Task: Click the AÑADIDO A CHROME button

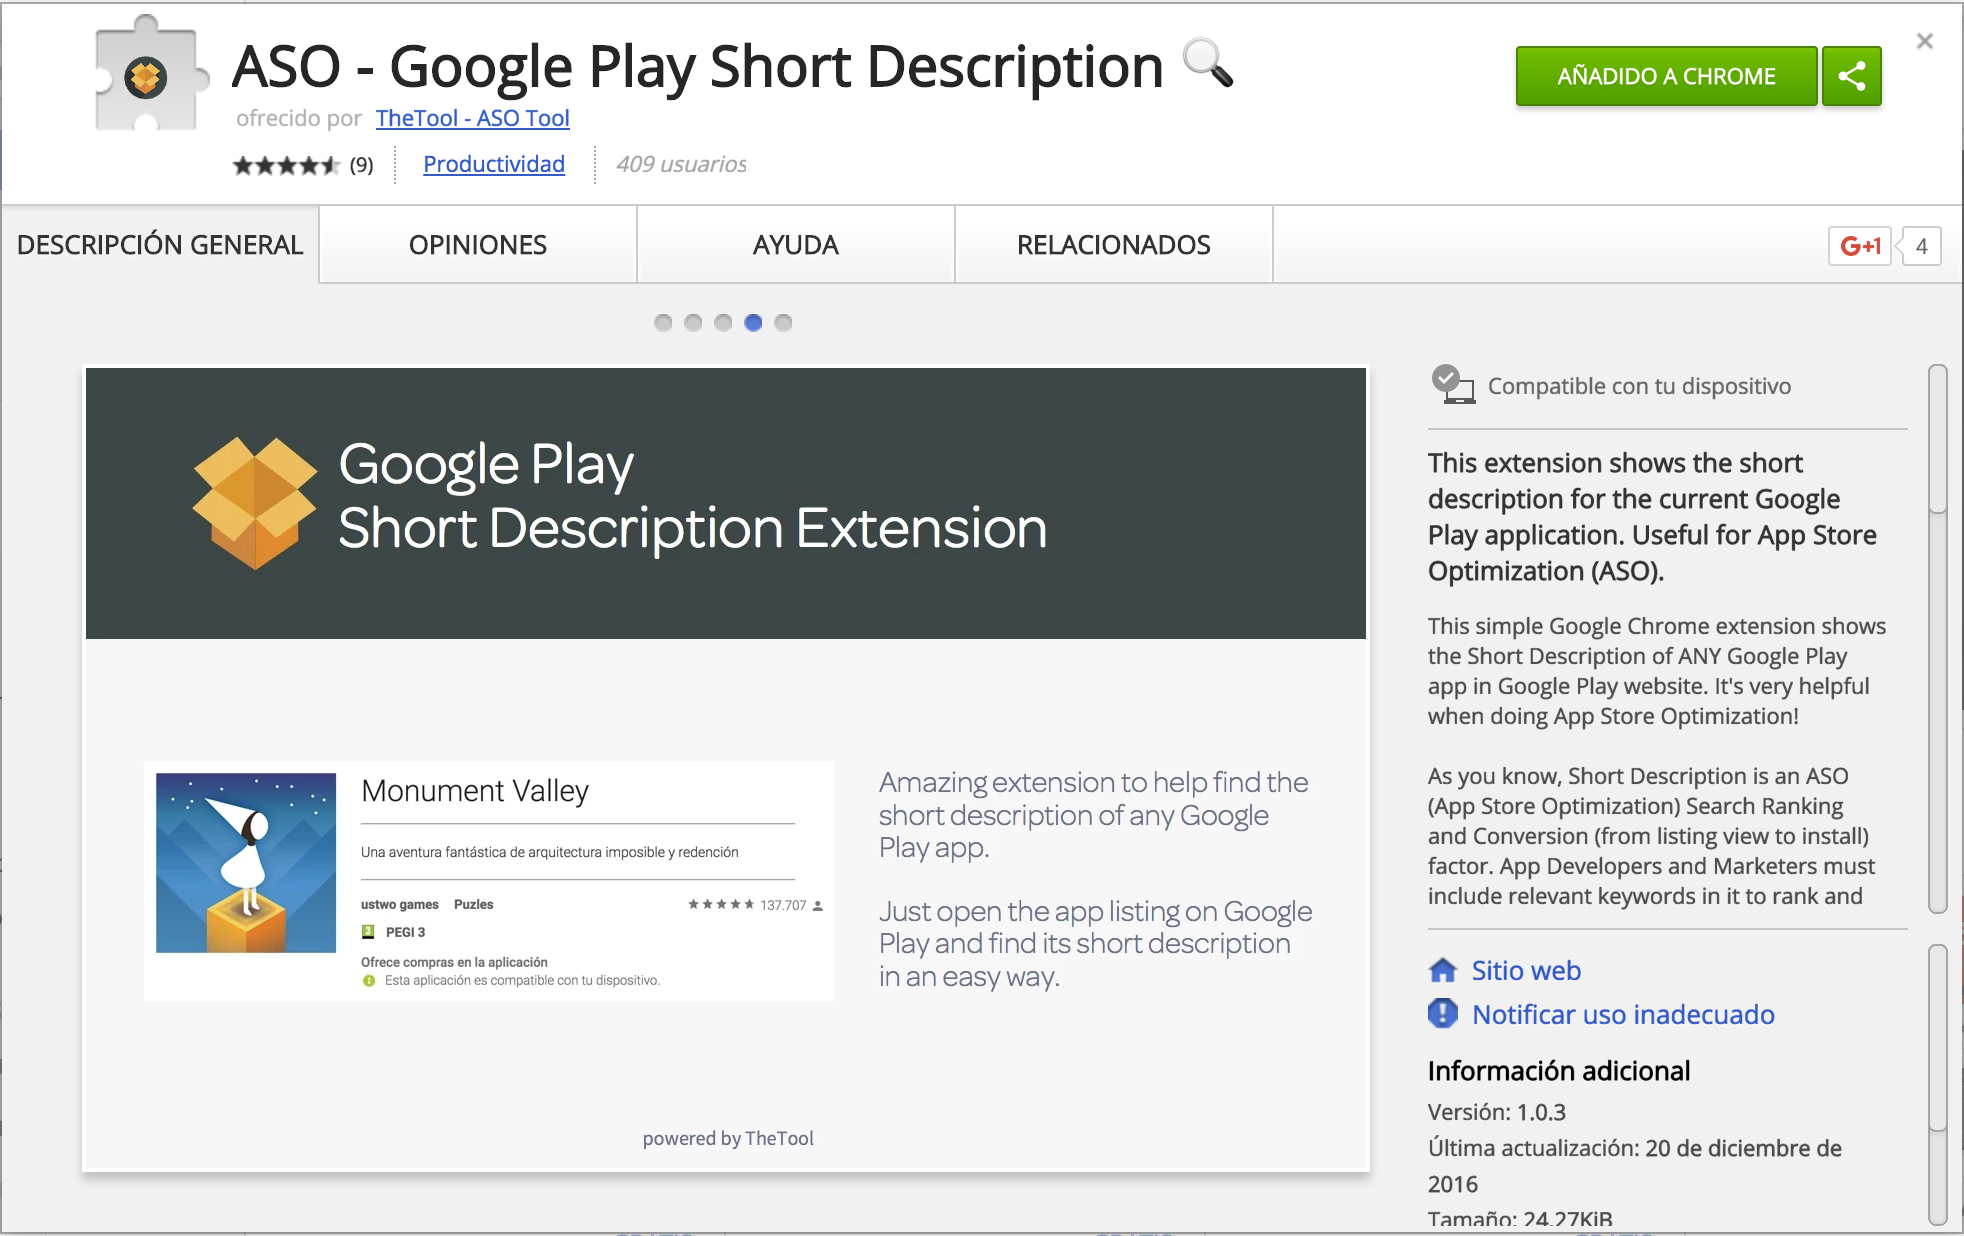Action: point(1665,75)
